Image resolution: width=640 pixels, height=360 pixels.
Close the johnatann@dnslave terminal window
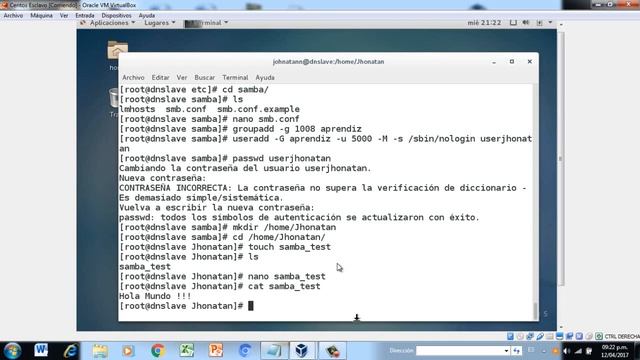[530, 62]
